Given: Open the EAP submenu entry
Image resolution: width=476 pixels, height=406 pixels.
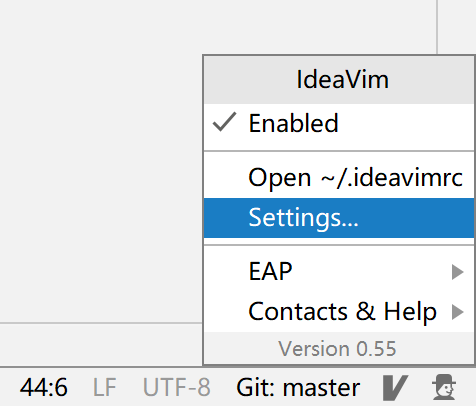Looking at the screenshot, I should pos(339,271).
